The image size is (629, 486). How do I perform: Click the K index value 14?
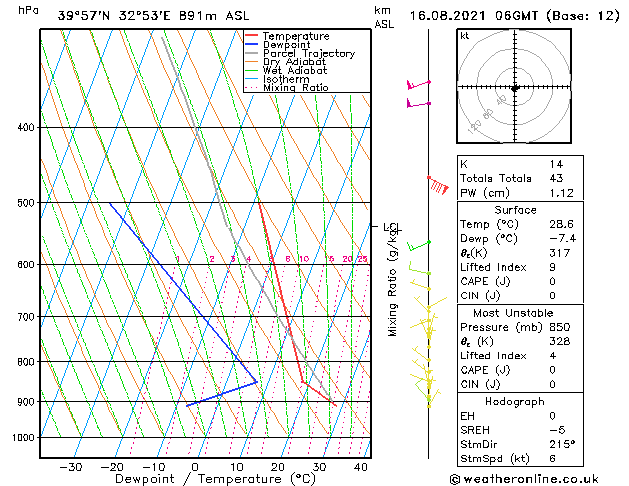tap(556, 164)
